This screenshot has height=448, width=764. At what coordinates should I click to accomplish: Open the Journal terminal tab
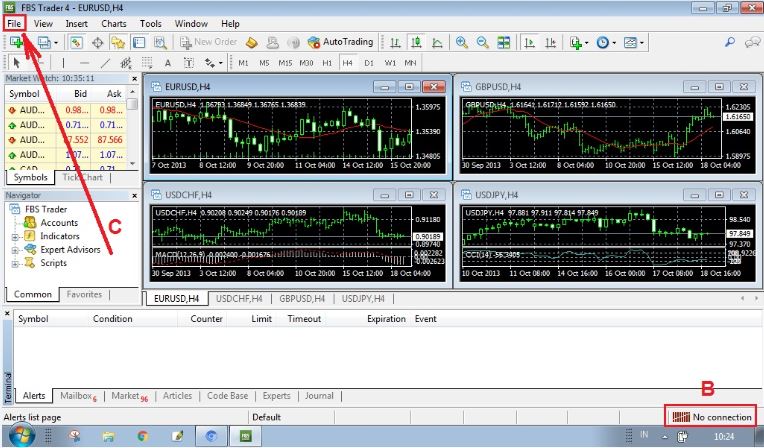(319, 396)
